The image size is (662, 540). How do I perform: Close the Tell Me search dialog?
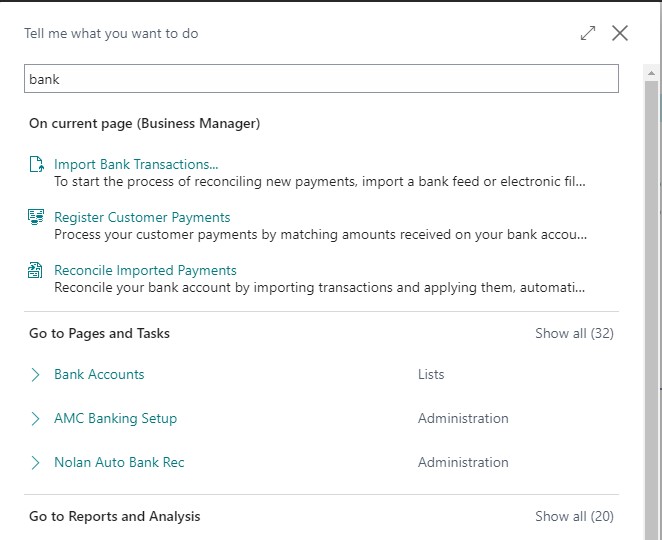[x=620, y=33]
